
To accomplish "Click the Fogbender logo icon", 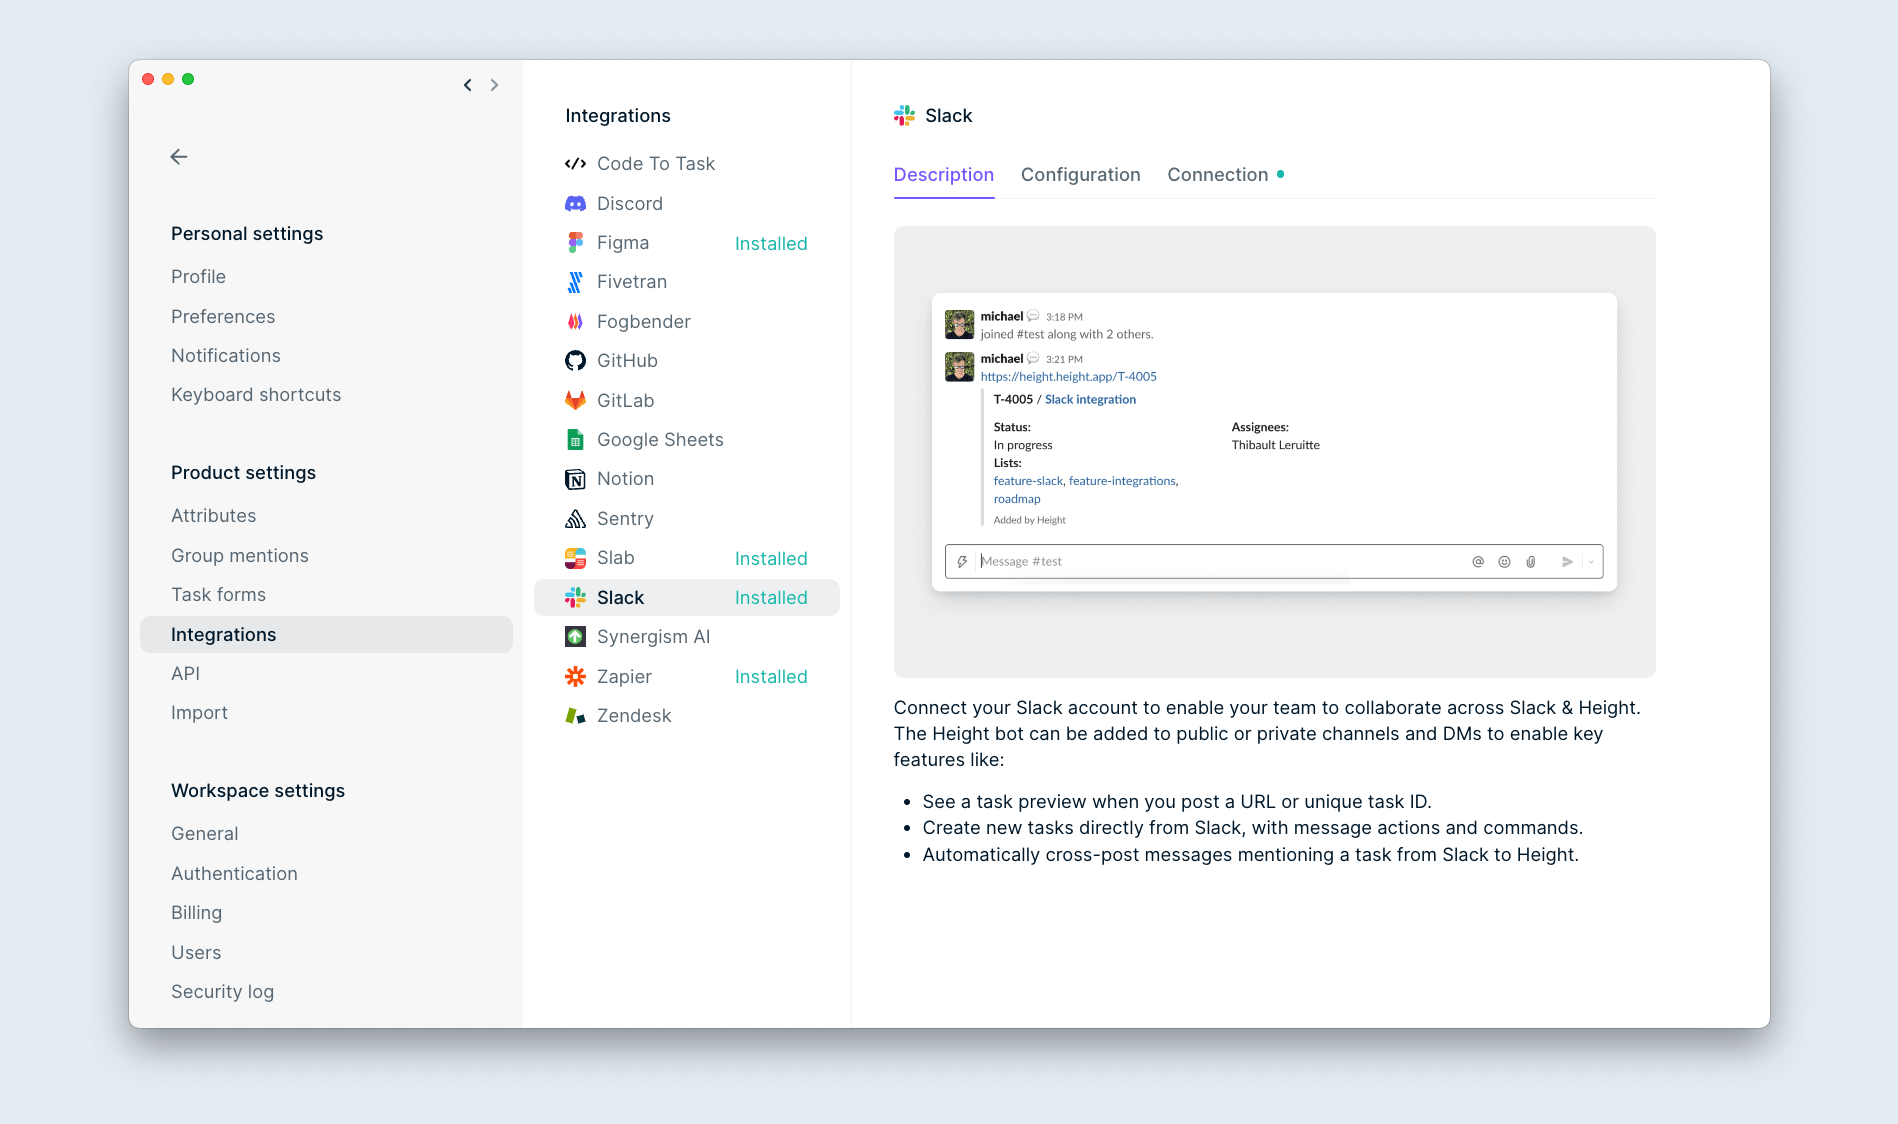I will point(575,322).
